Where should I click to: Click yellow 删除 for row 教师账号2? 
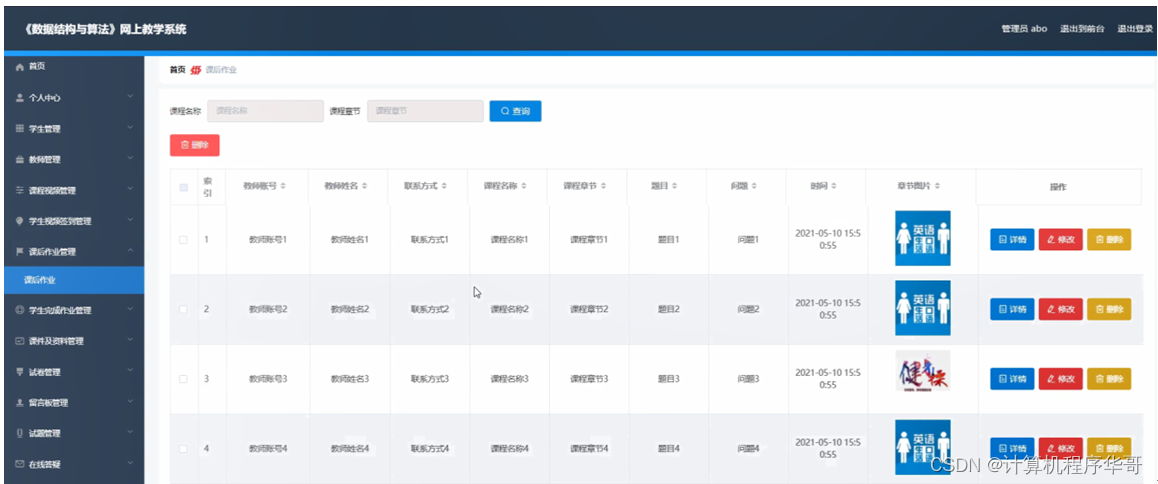(1109, 309)
